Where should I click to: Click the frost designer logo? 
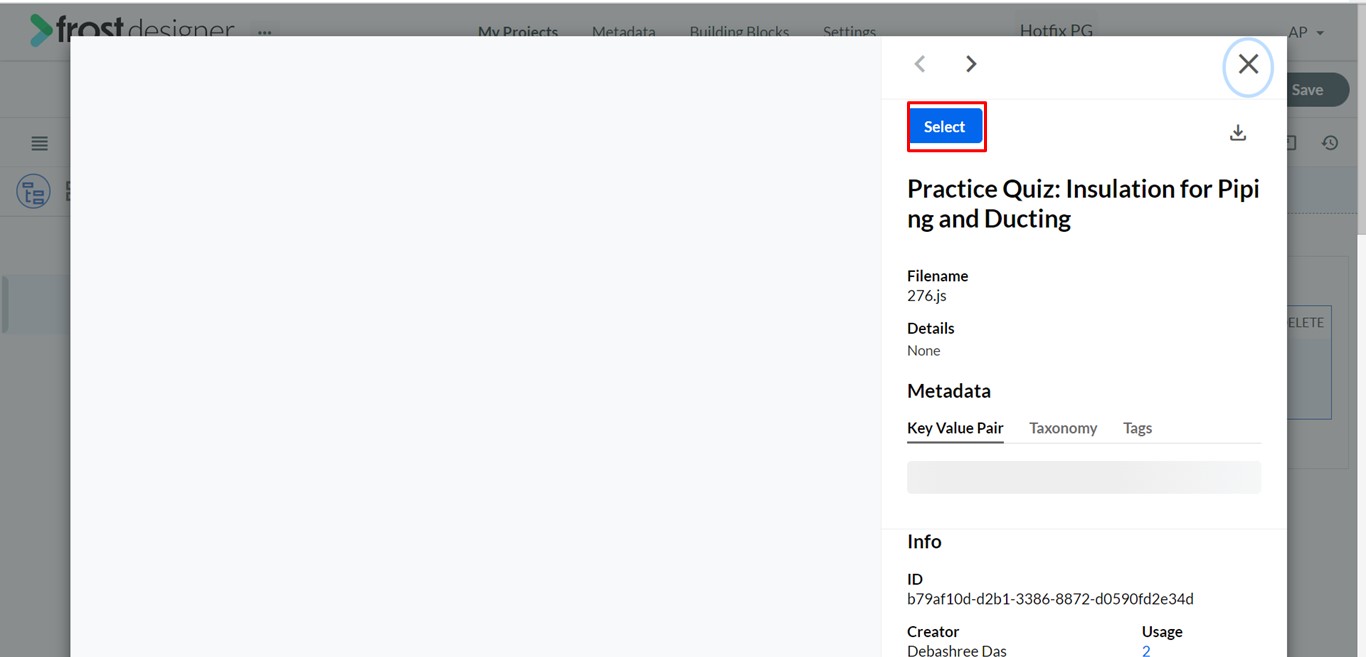(x=132, y=30)
